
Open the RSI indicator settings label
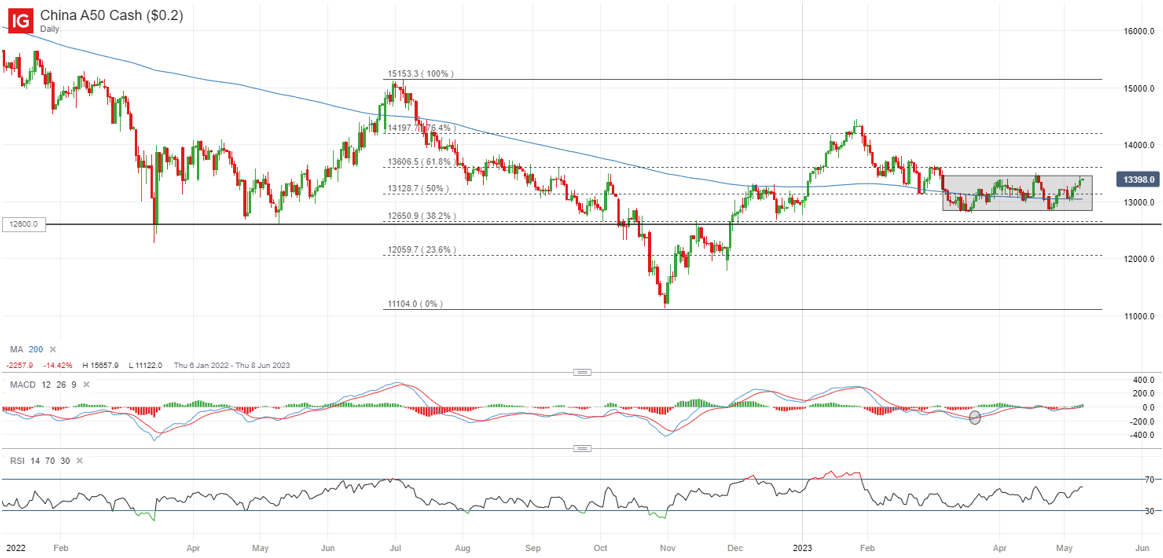point(16,461)
